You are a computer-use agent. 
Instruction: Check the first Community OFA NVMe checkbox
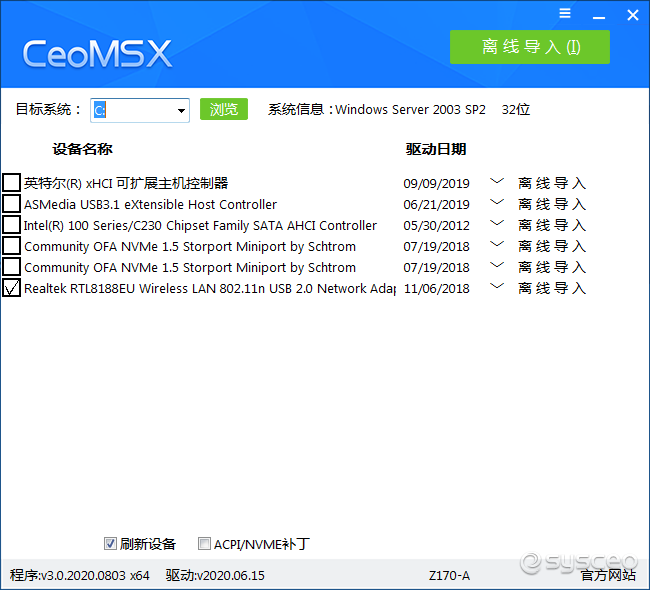pyautogui.click(x=11, y=245)
